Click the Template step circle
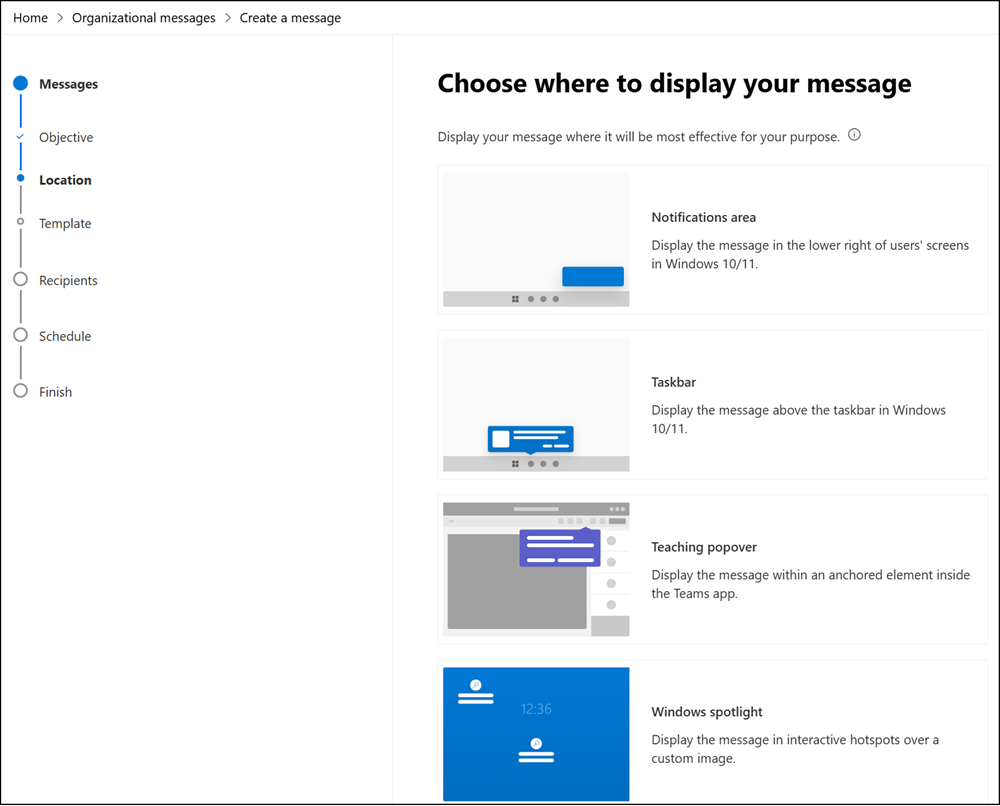Screen dimensions: 1000x806 (x=21, y=223)
